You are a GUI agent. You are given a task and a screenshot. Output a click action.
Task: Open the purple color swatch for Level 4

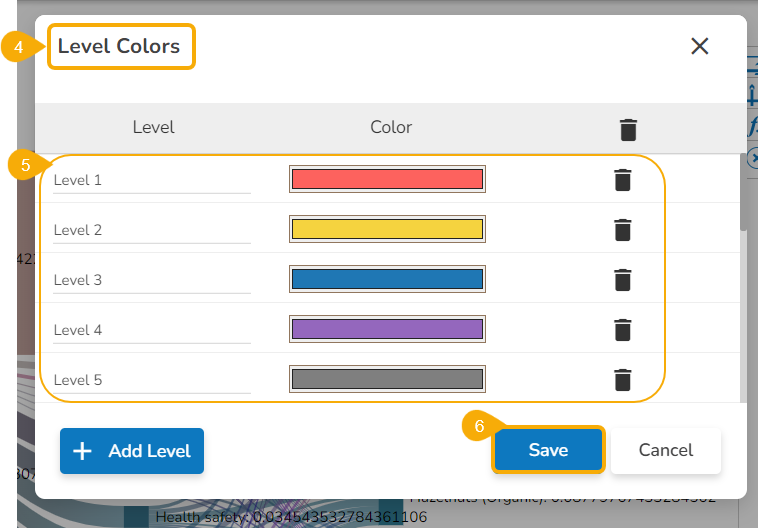(387, 329)
